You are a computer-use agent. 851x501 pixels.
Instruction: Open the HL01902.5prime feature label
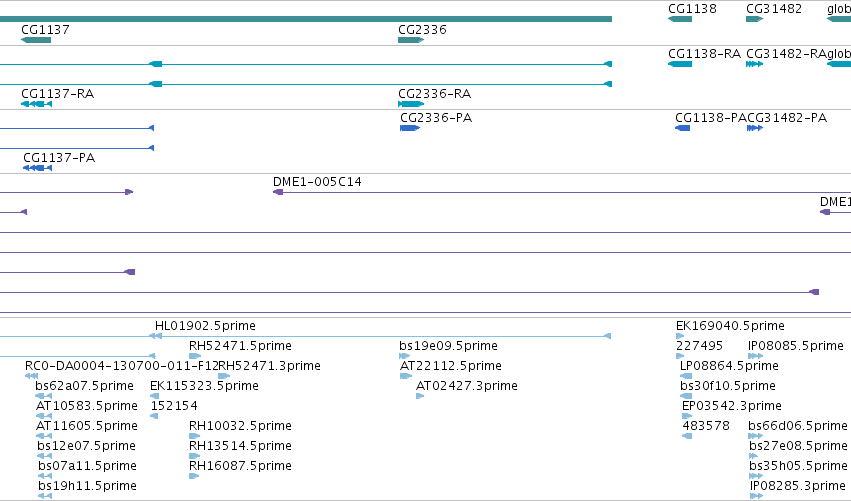(205, 326)
